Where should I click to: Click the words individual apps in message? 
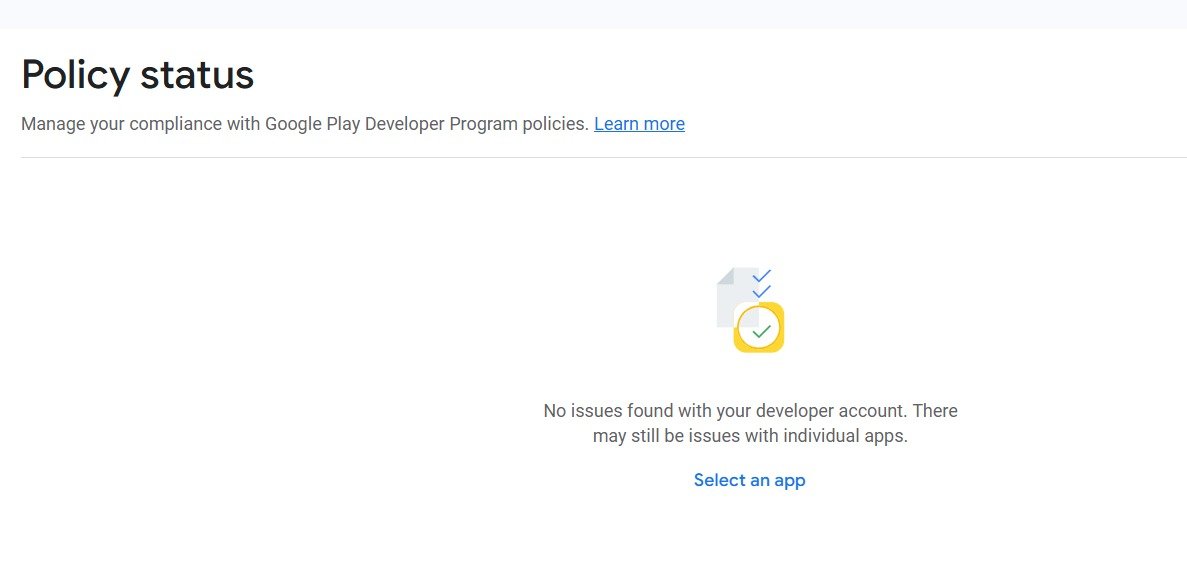click(x=846, y=436)
